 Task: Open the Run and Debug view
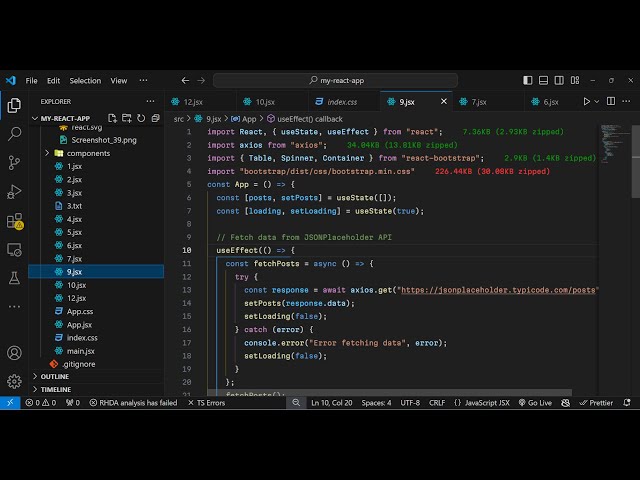14,191
